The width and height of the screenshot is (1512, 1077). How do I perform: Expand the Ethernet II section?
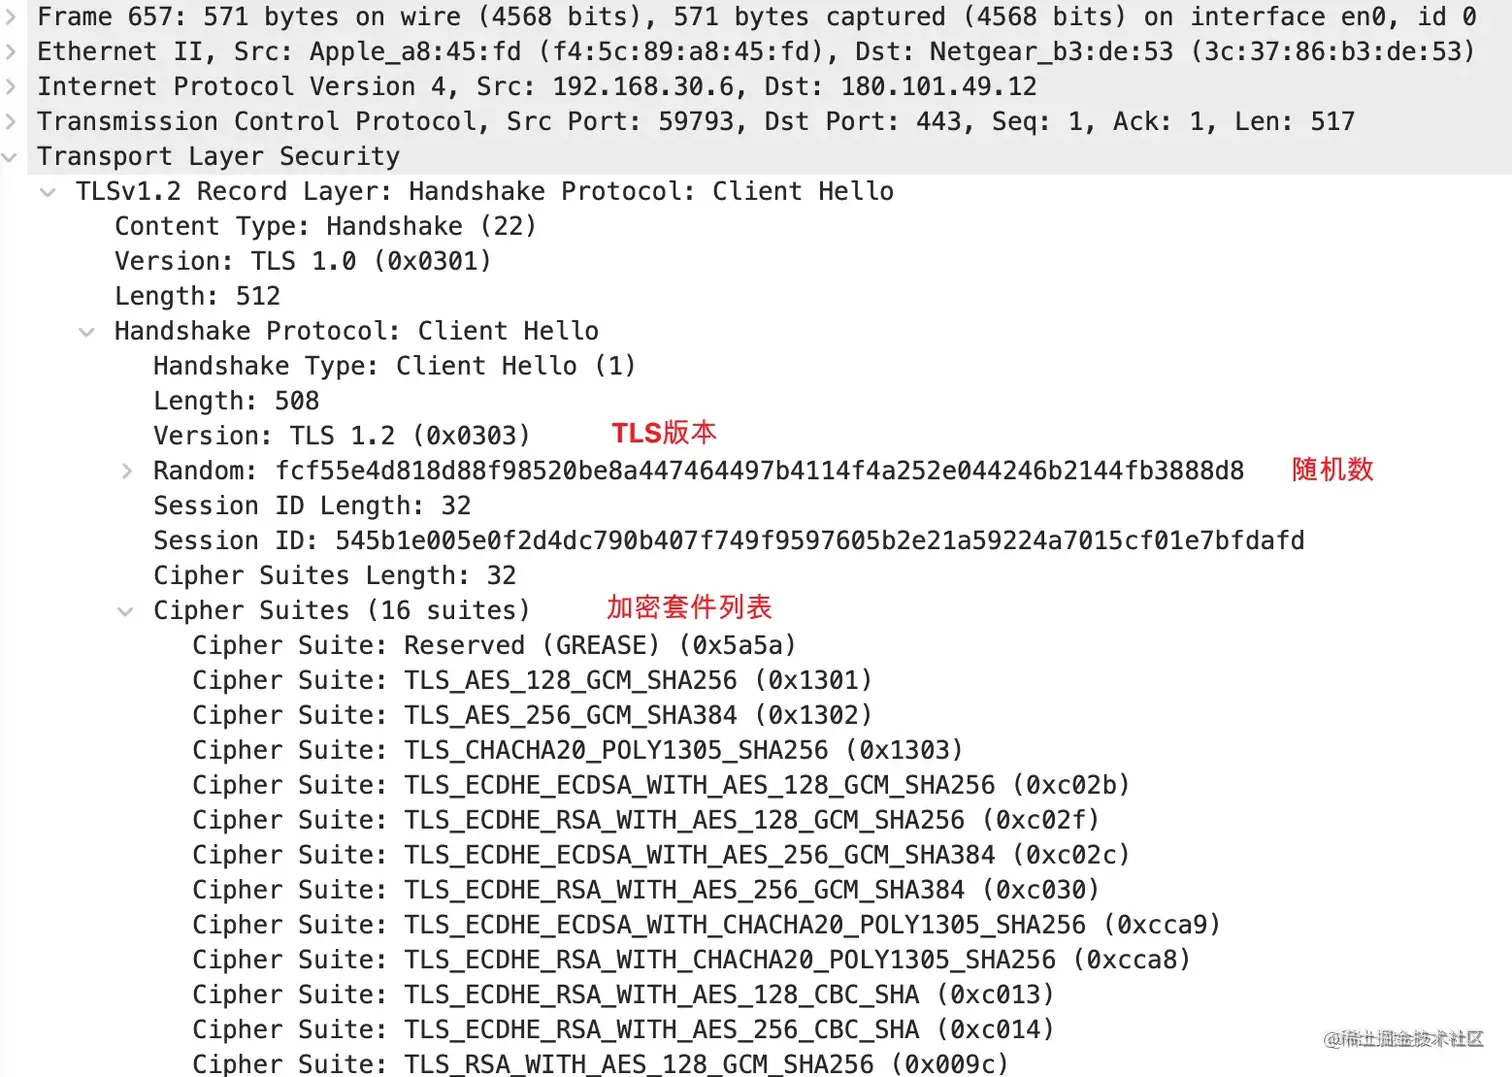(11, 52)
